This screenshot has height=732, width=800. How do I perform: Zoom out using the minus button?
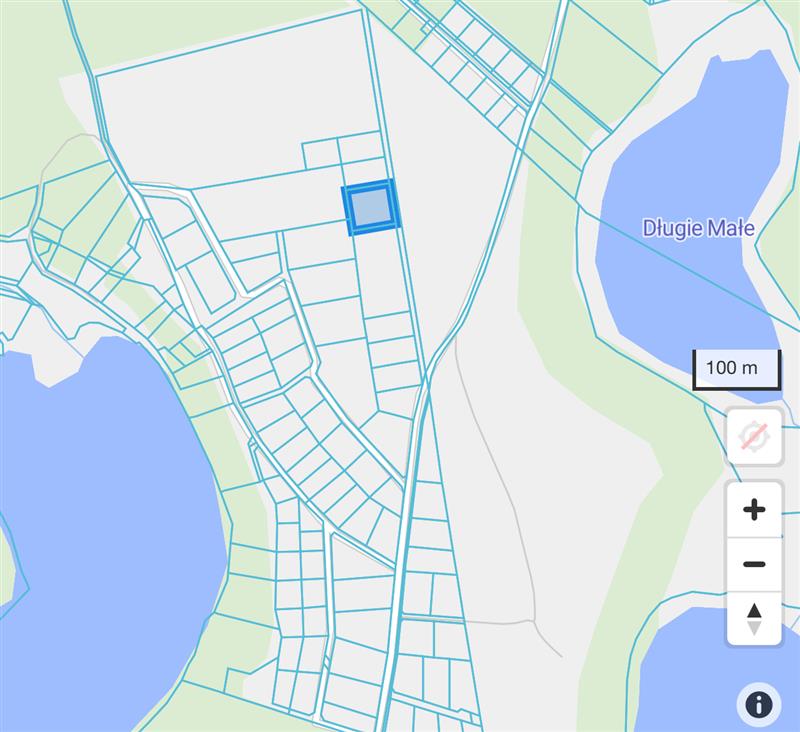pyautogui.click(x=754, y=564)
